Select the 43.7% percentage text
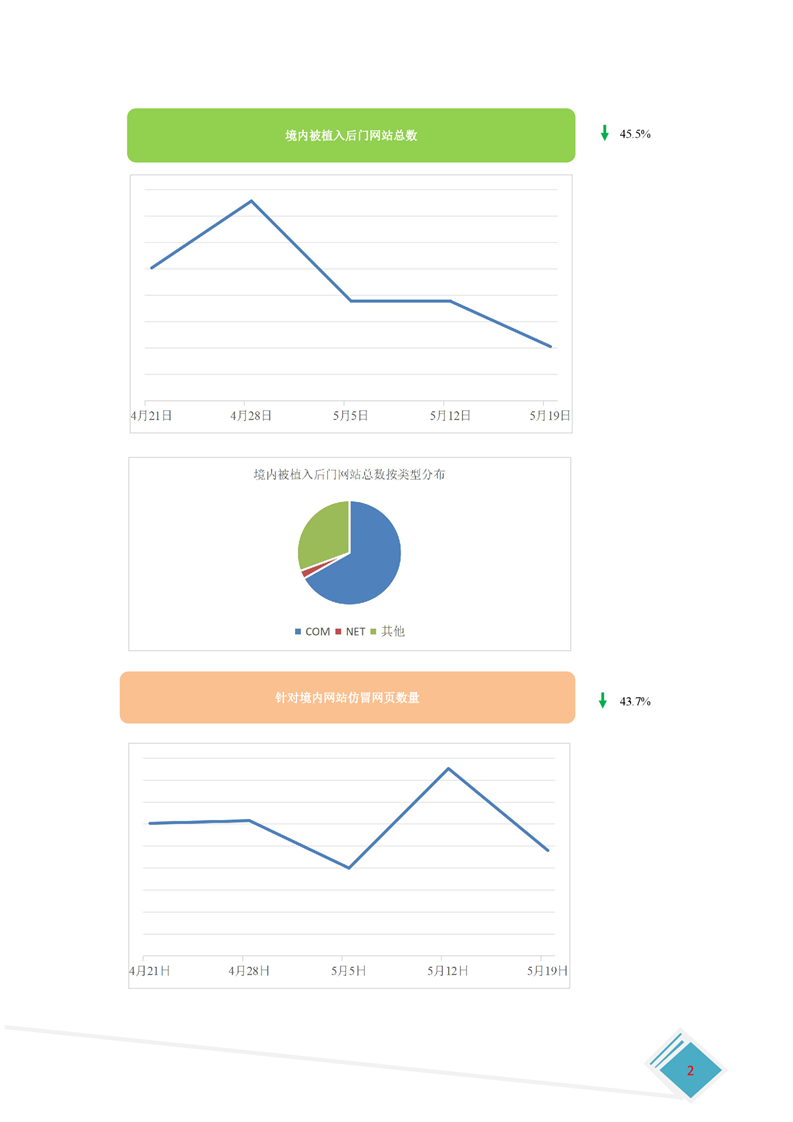 point(635,701)
